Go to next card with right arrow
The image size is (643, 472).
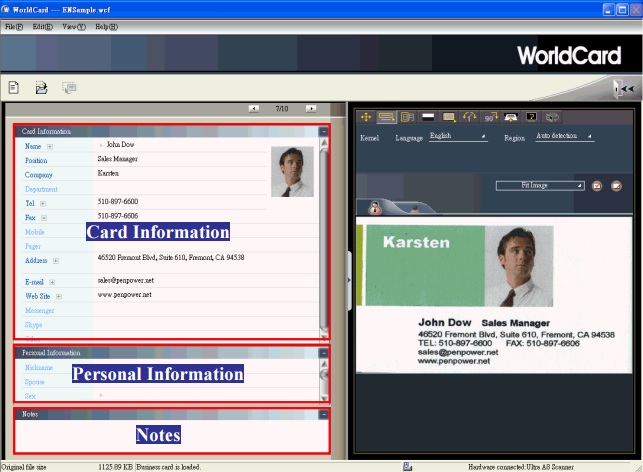coord(311,109)
